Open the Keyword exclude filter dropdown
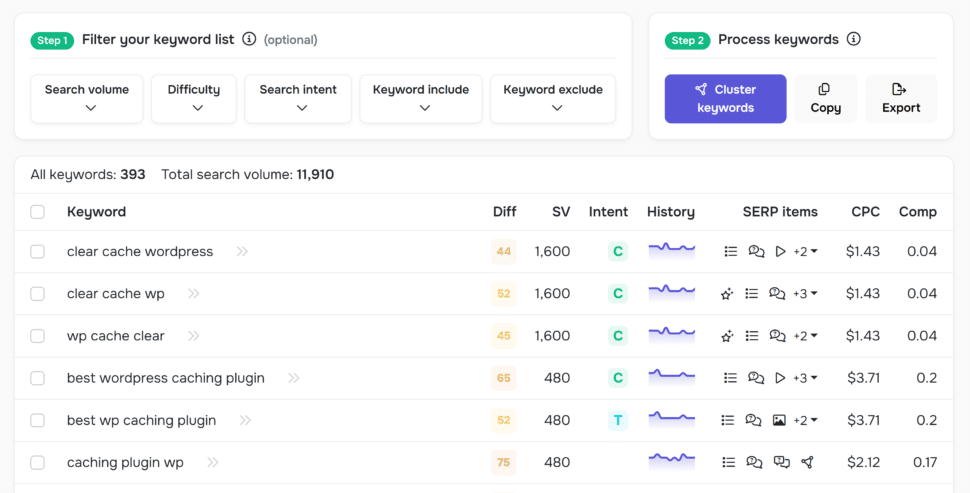This screenshot has height=493, width=970. click(x=553, y=99)
